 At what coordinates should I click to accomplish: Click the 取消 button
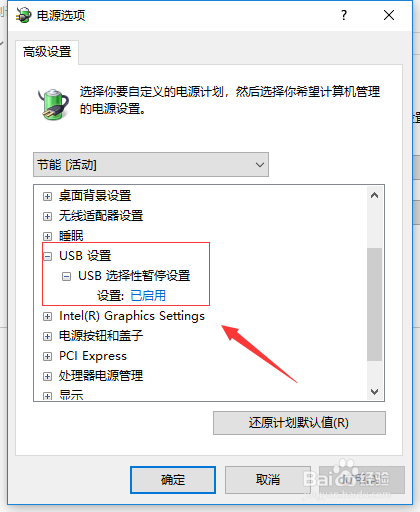click(x=268, y=480)
